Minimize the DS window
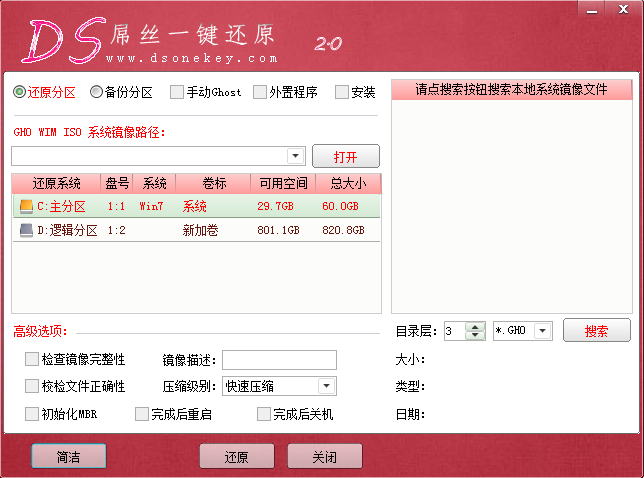The width and height of the screenshot is (644, 478). 592,10
